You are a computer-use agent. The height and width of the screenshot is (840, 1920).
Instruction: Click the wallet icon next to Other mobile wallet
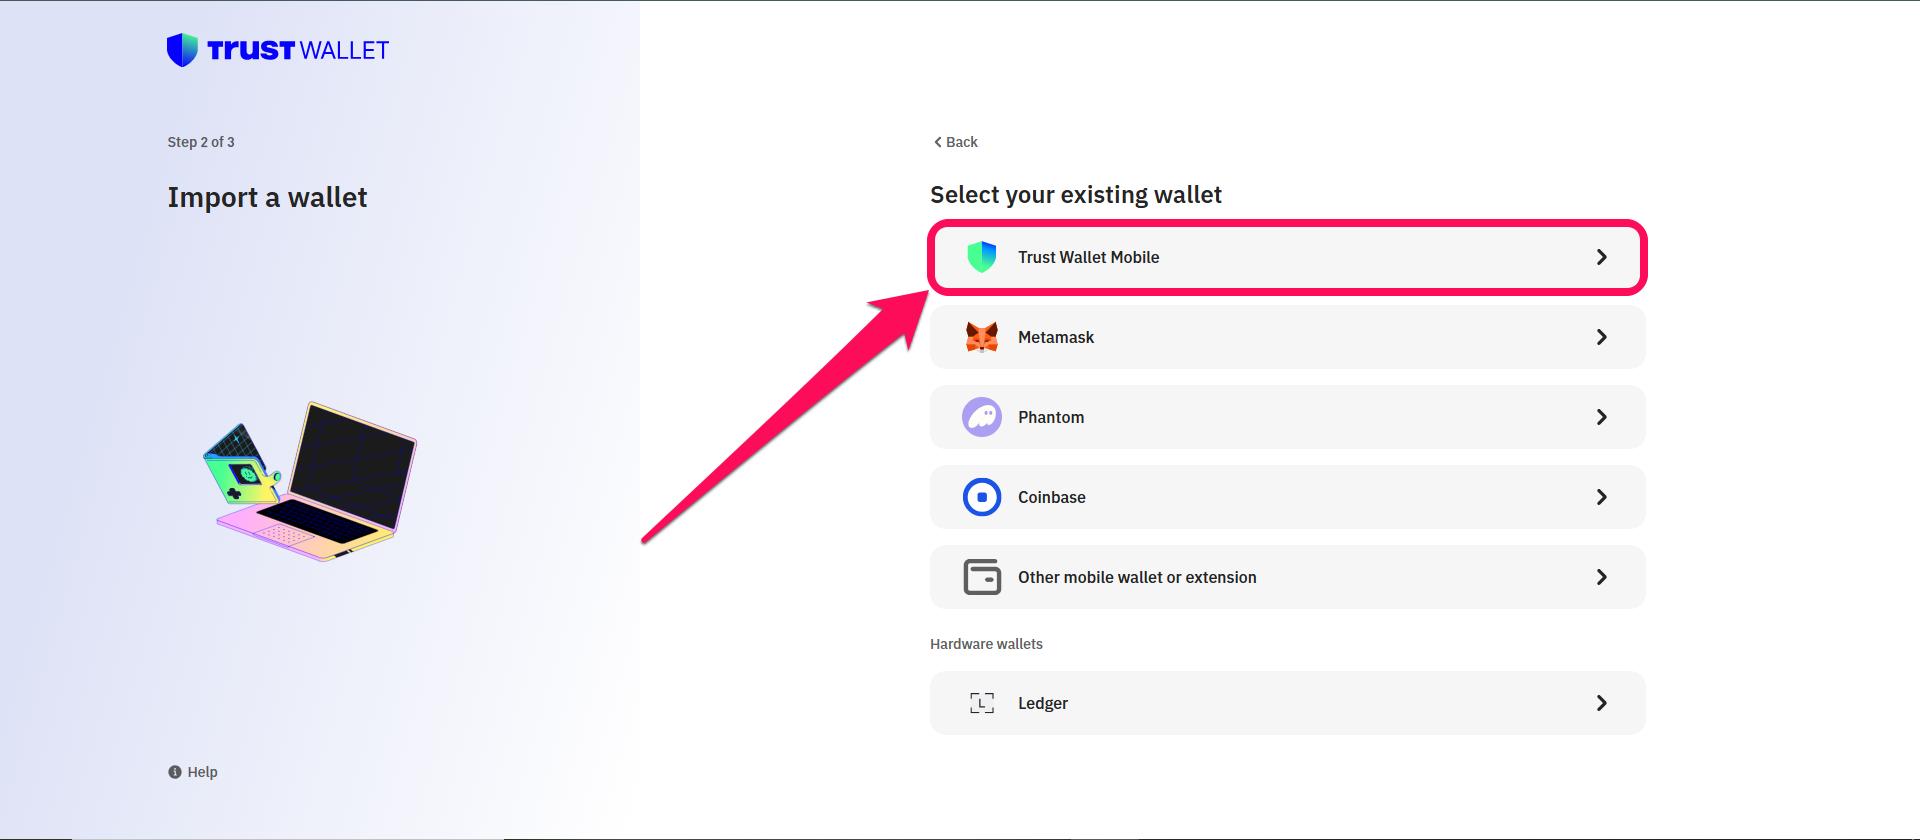(983, 577)
